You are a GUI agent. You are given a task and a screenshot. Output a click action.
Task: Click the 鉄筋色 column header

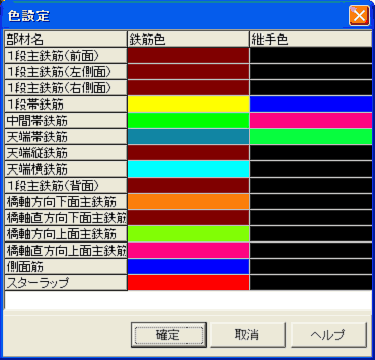pos(188,39)
